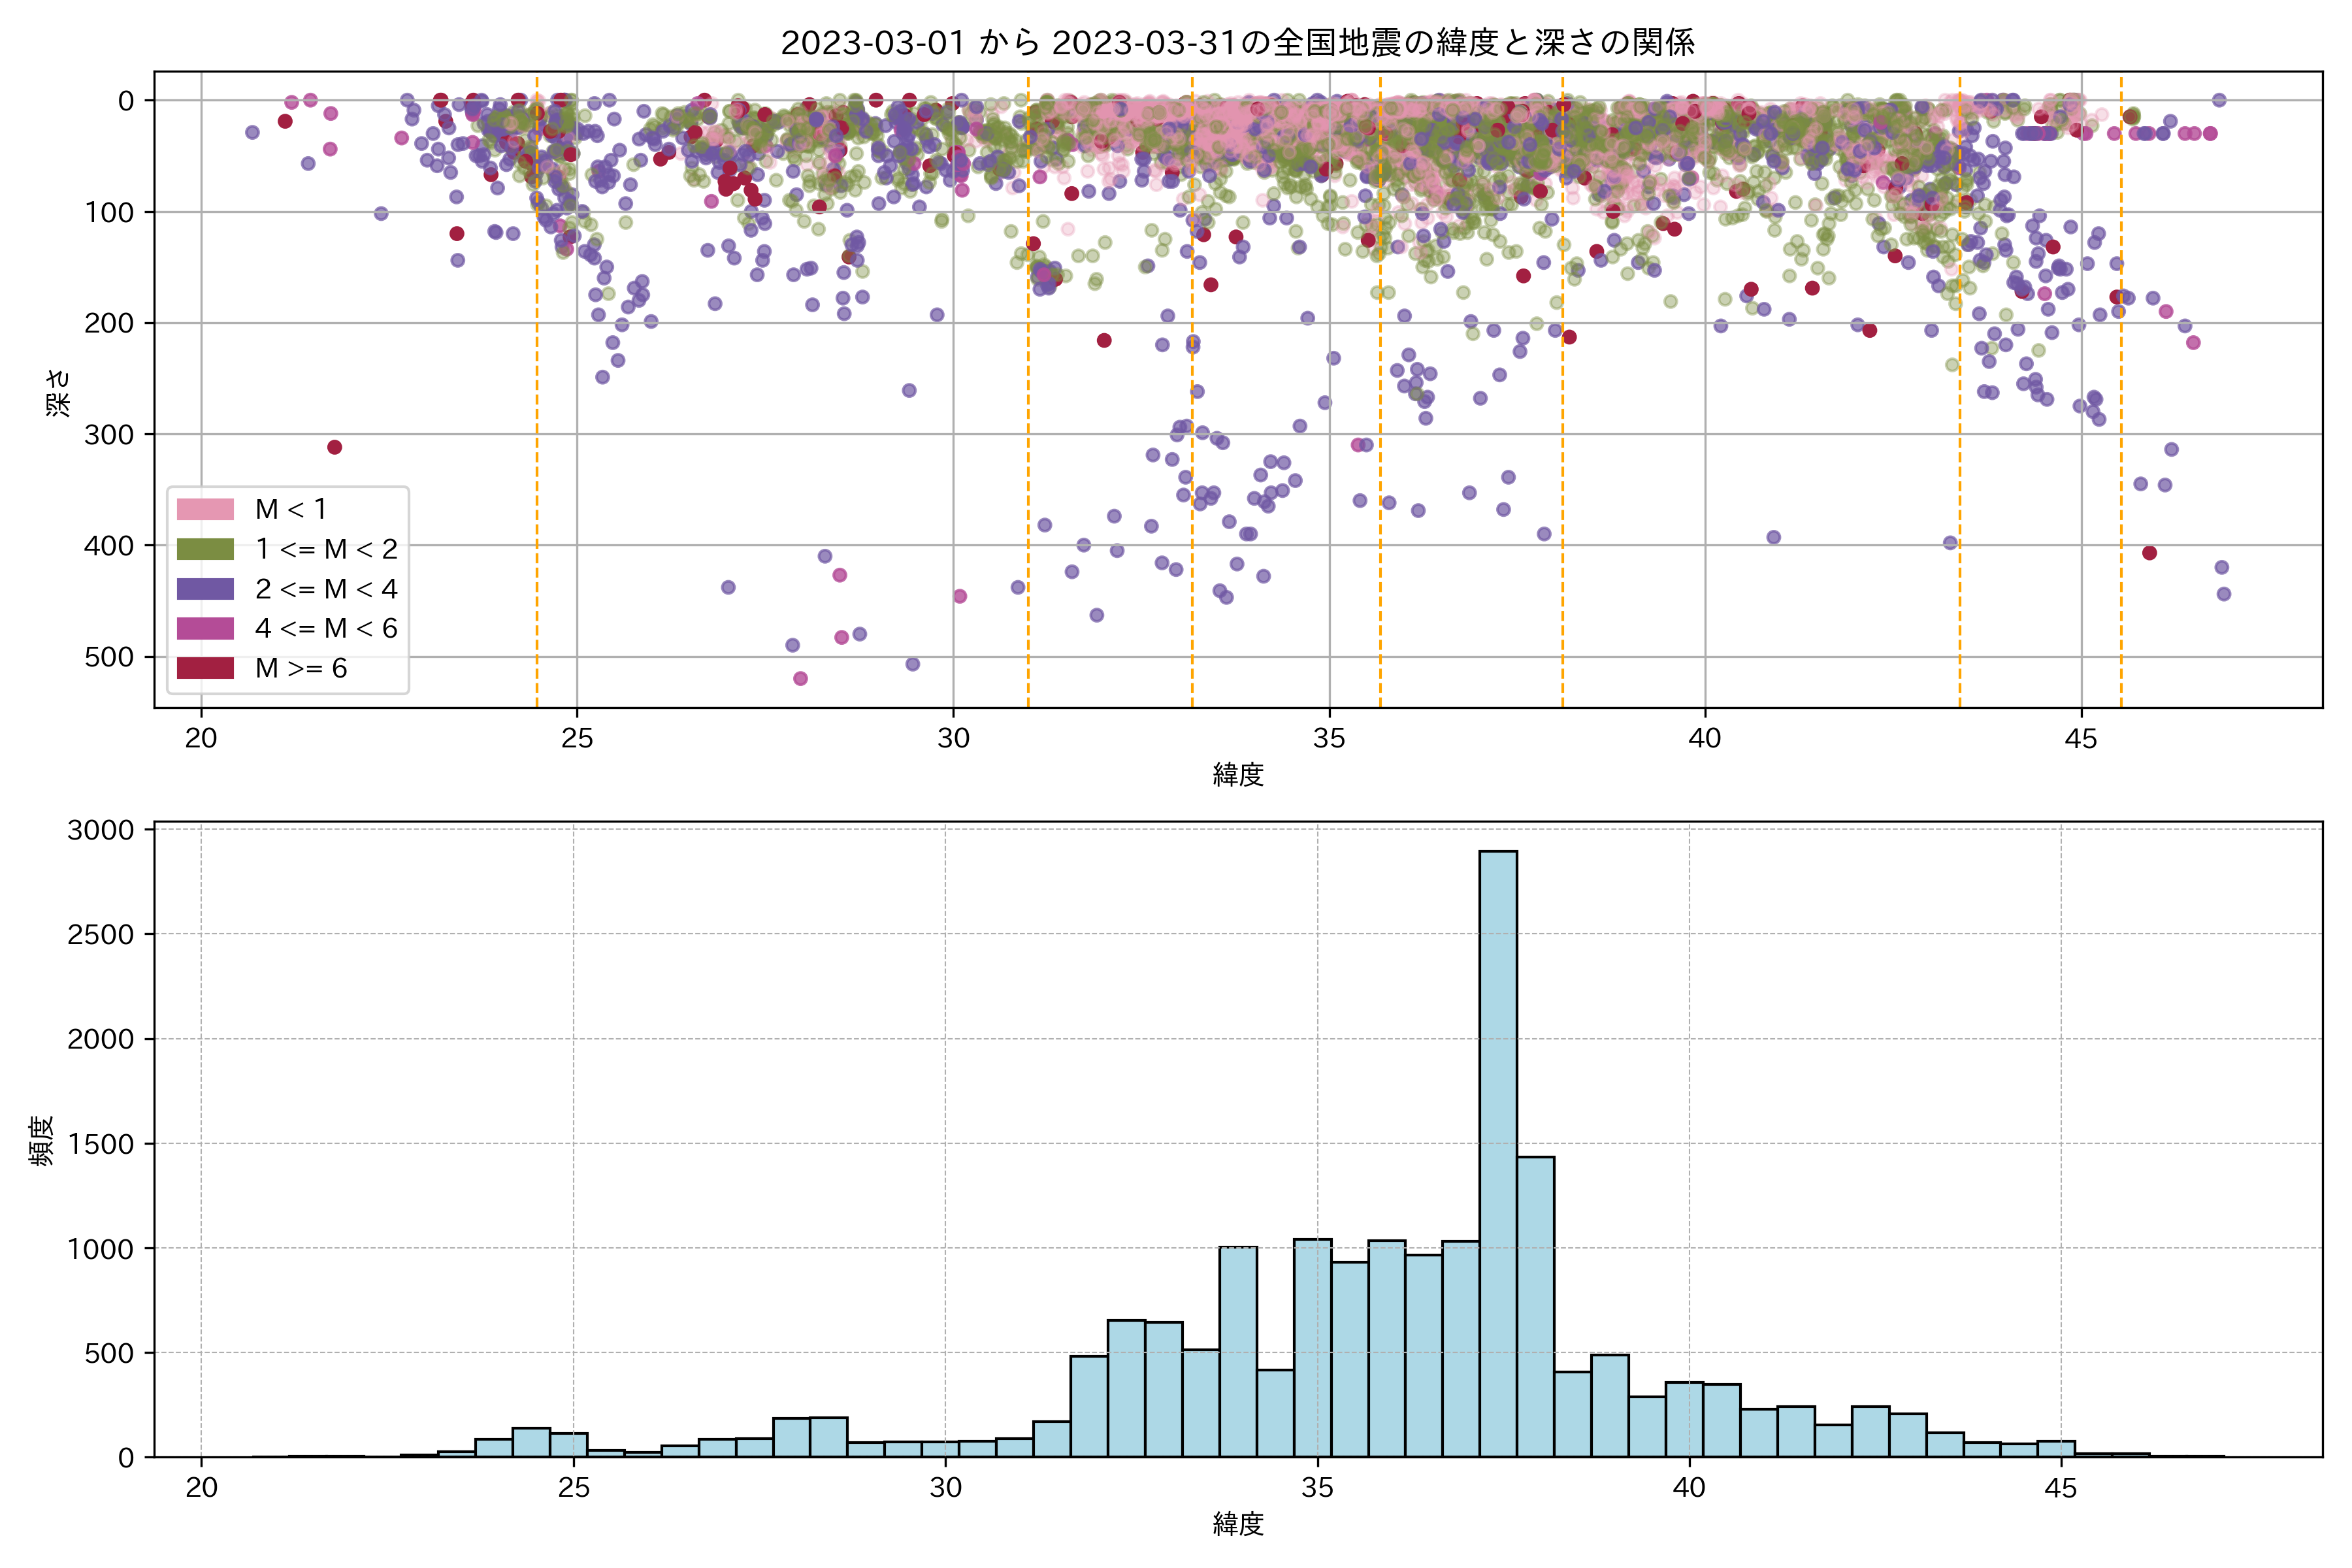Click the 2 <= M < 4 legend text
This screenshot has height=1568, width=2352.
click(326, 589)
